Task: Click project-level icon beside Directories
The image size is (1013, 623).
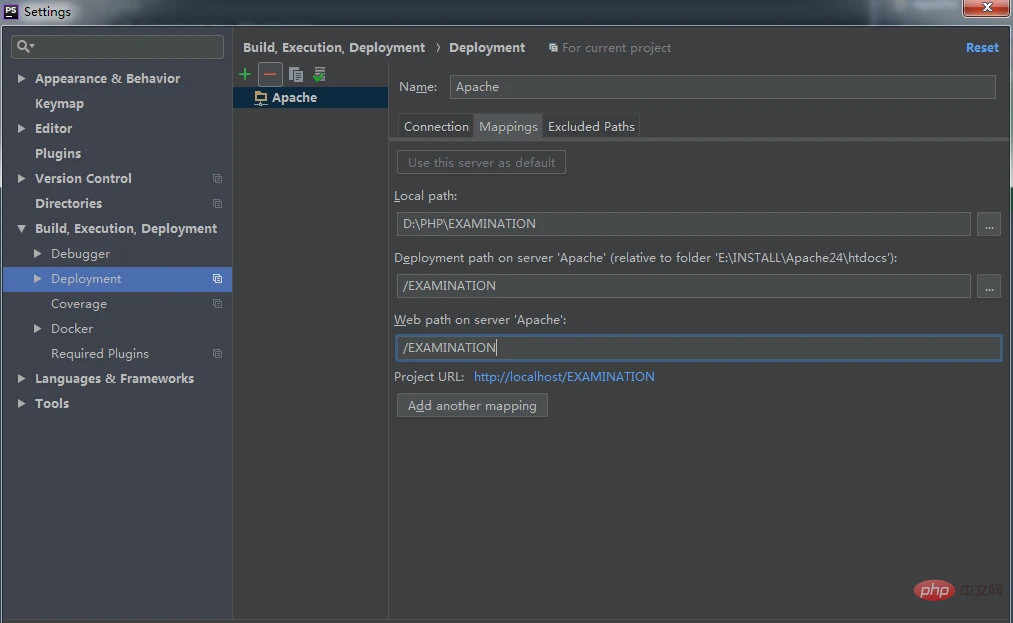Action: 218,204
